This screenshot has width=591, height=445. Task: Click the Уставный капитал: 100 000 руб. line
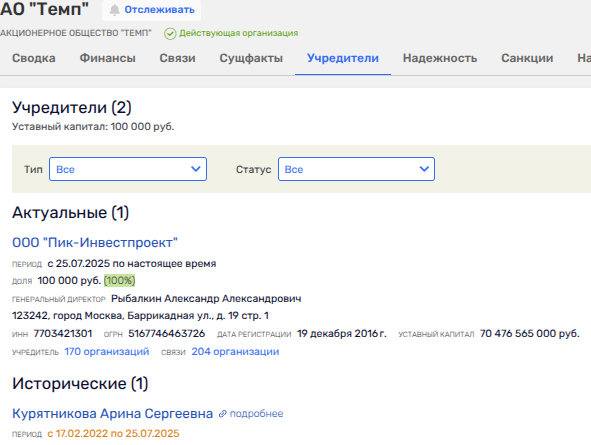[93, 127]
